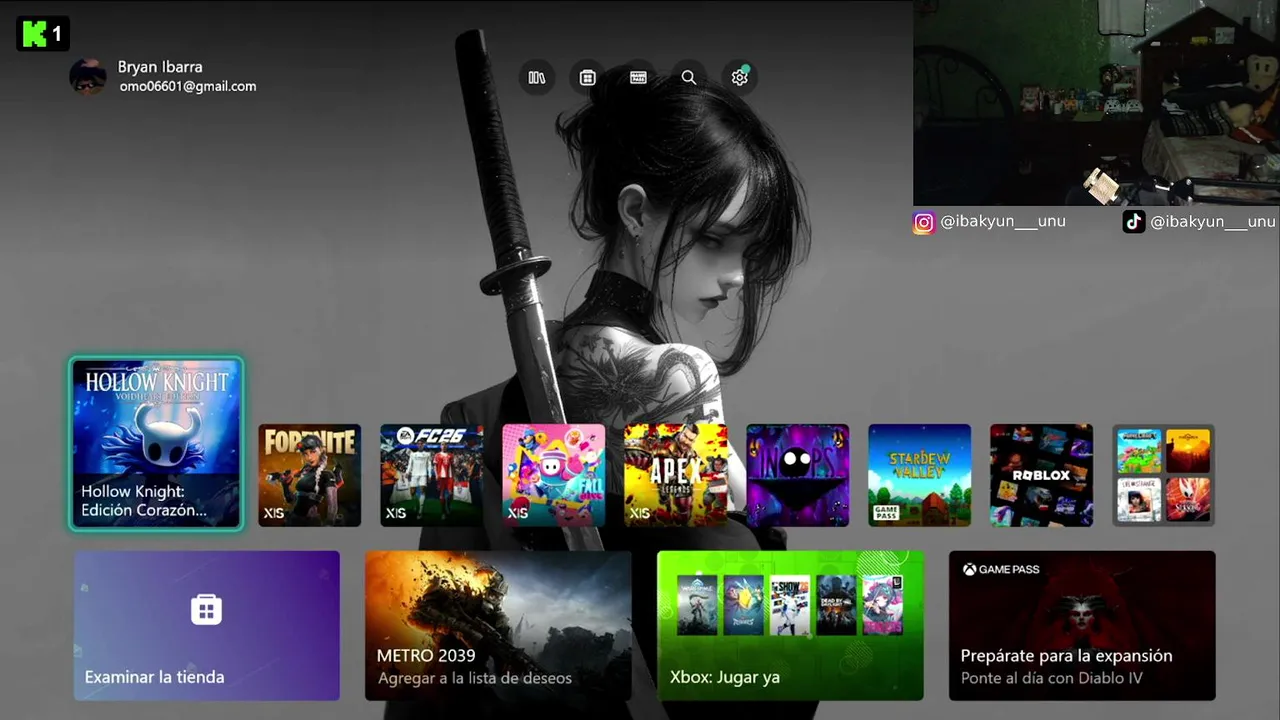Click the TikTok icon in stream overlay
Image resolution: width=1280 pixels, height=720 pixels.
click(1134, 222)
